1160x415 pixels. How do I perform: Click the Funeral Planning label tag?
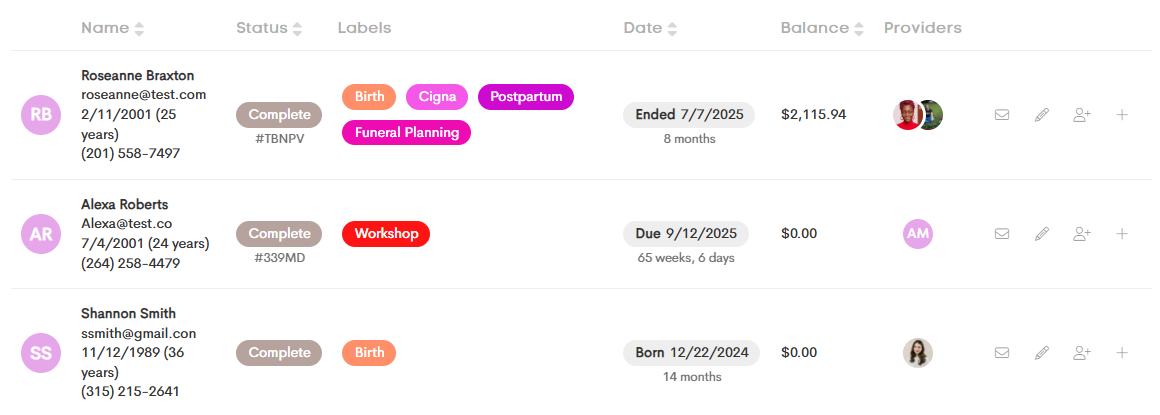406,132
